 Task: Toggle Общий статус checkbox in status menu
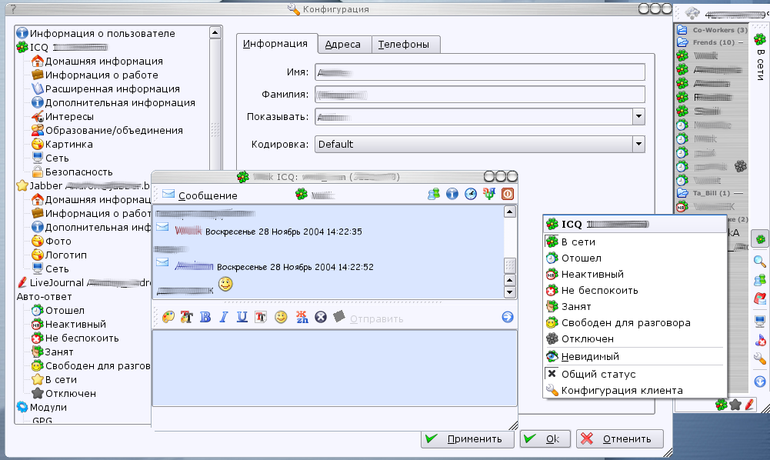coord(552,374)
